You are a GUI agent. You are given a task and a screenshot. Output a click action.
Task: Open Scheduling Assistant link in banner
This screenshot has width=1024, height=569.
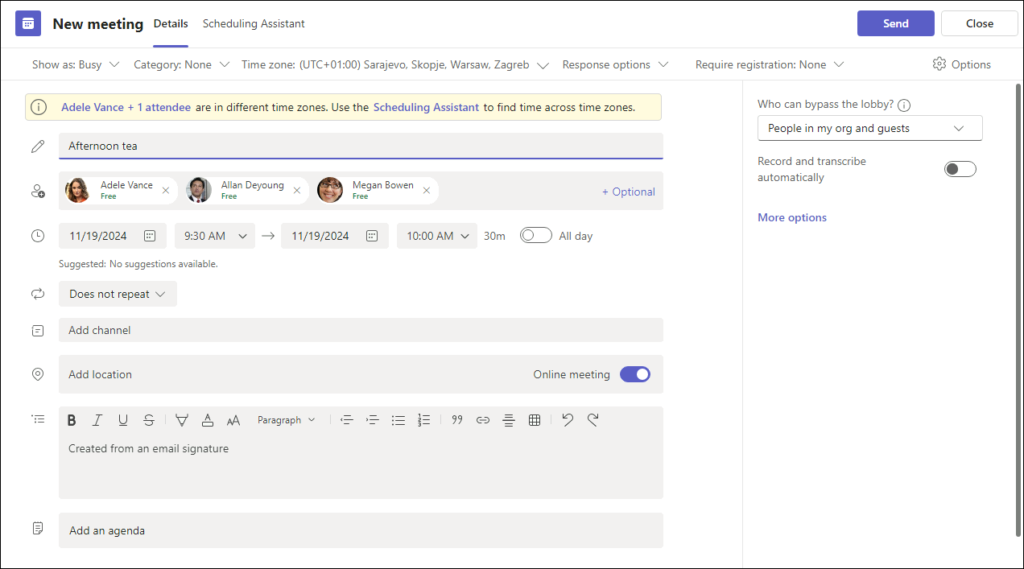pyautogui.click(x=426, y=107)
